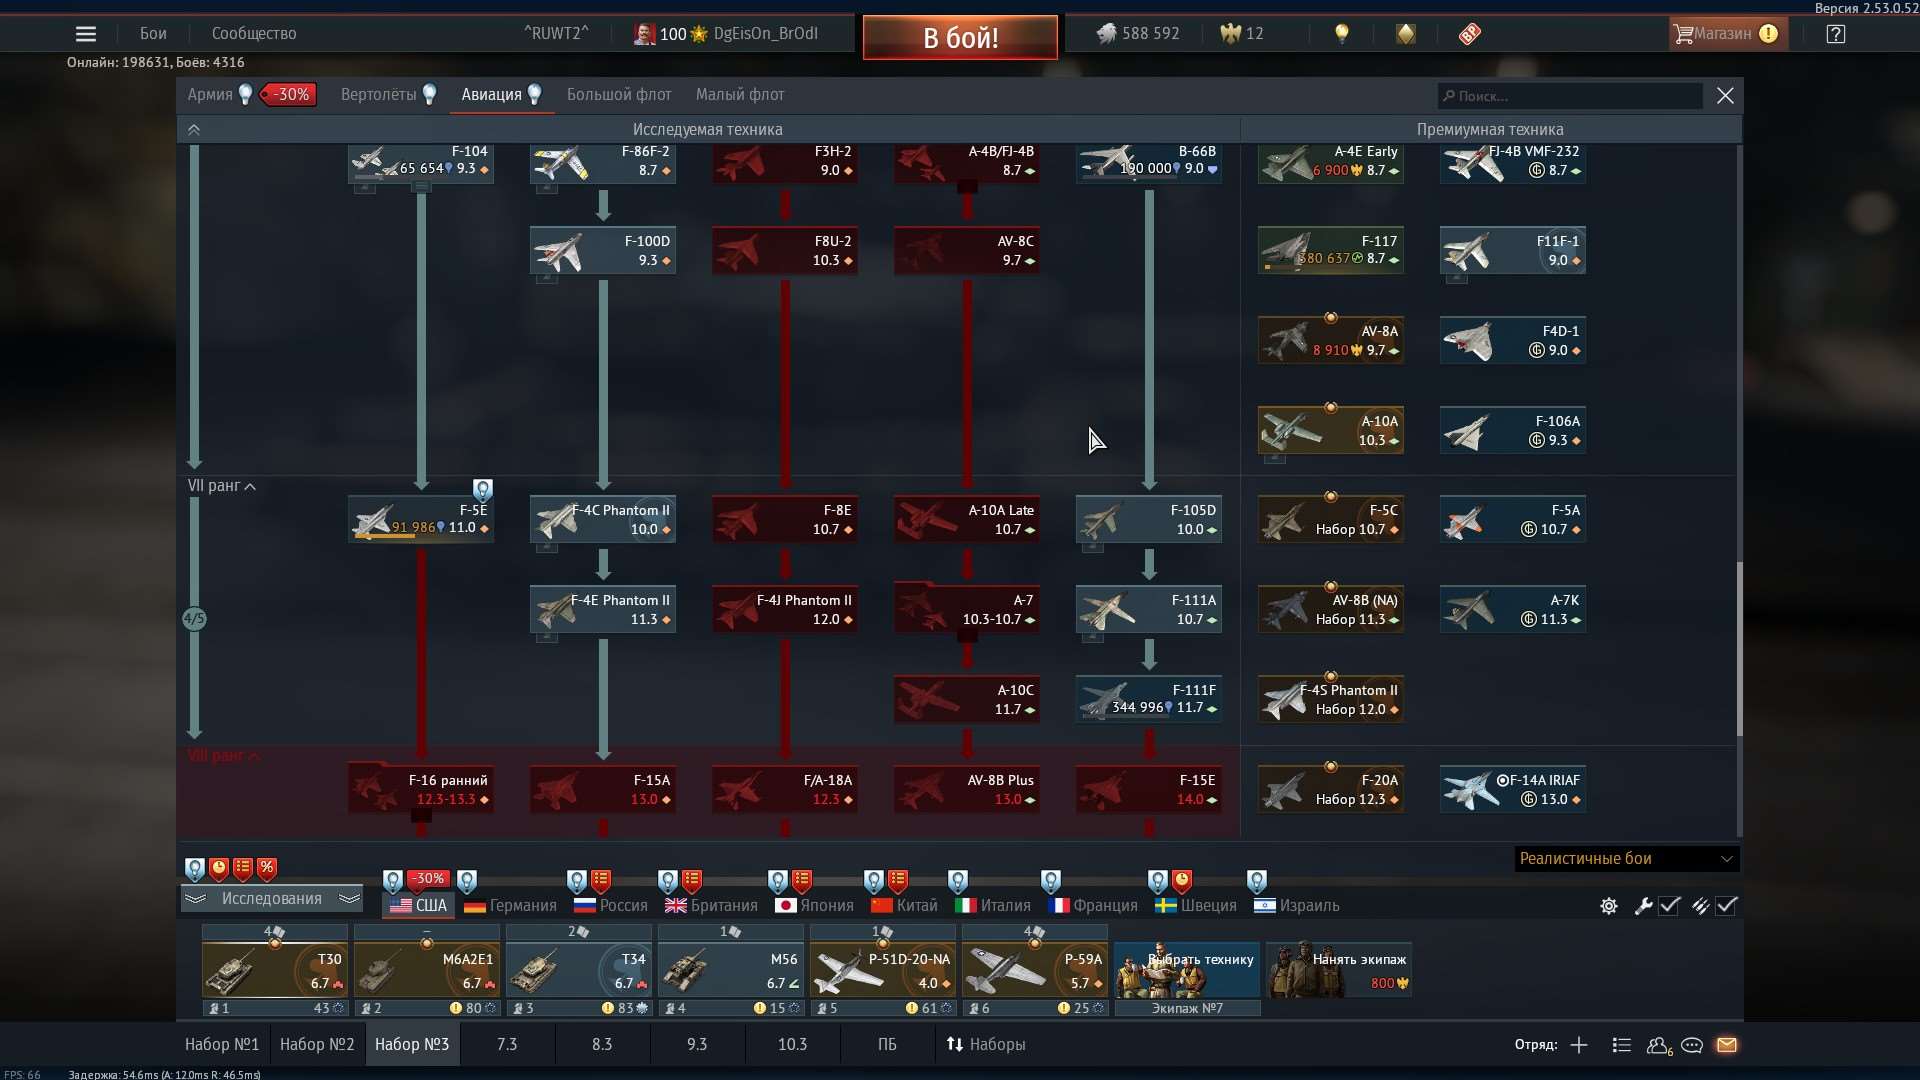Toggle the auto-refill ammo checkbox
The width and height of the screenshot is (1920, 1080).
point(1727,906)
